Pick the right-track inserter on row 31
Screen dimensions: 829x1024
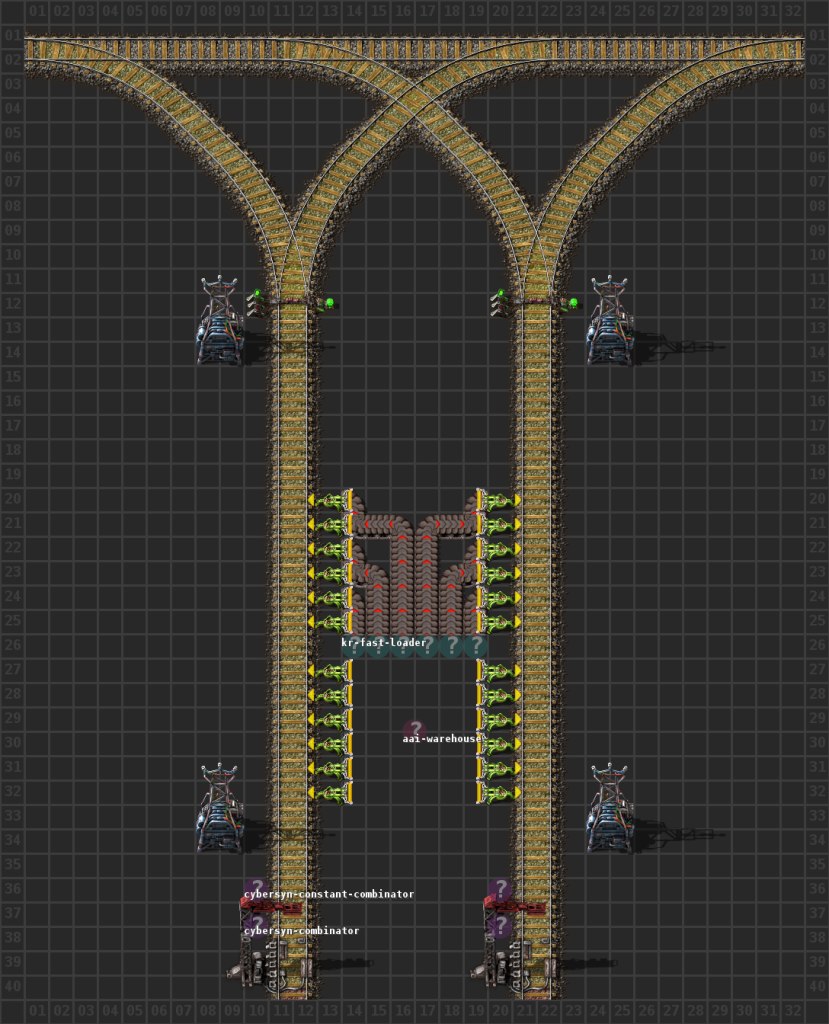[499, 769]
